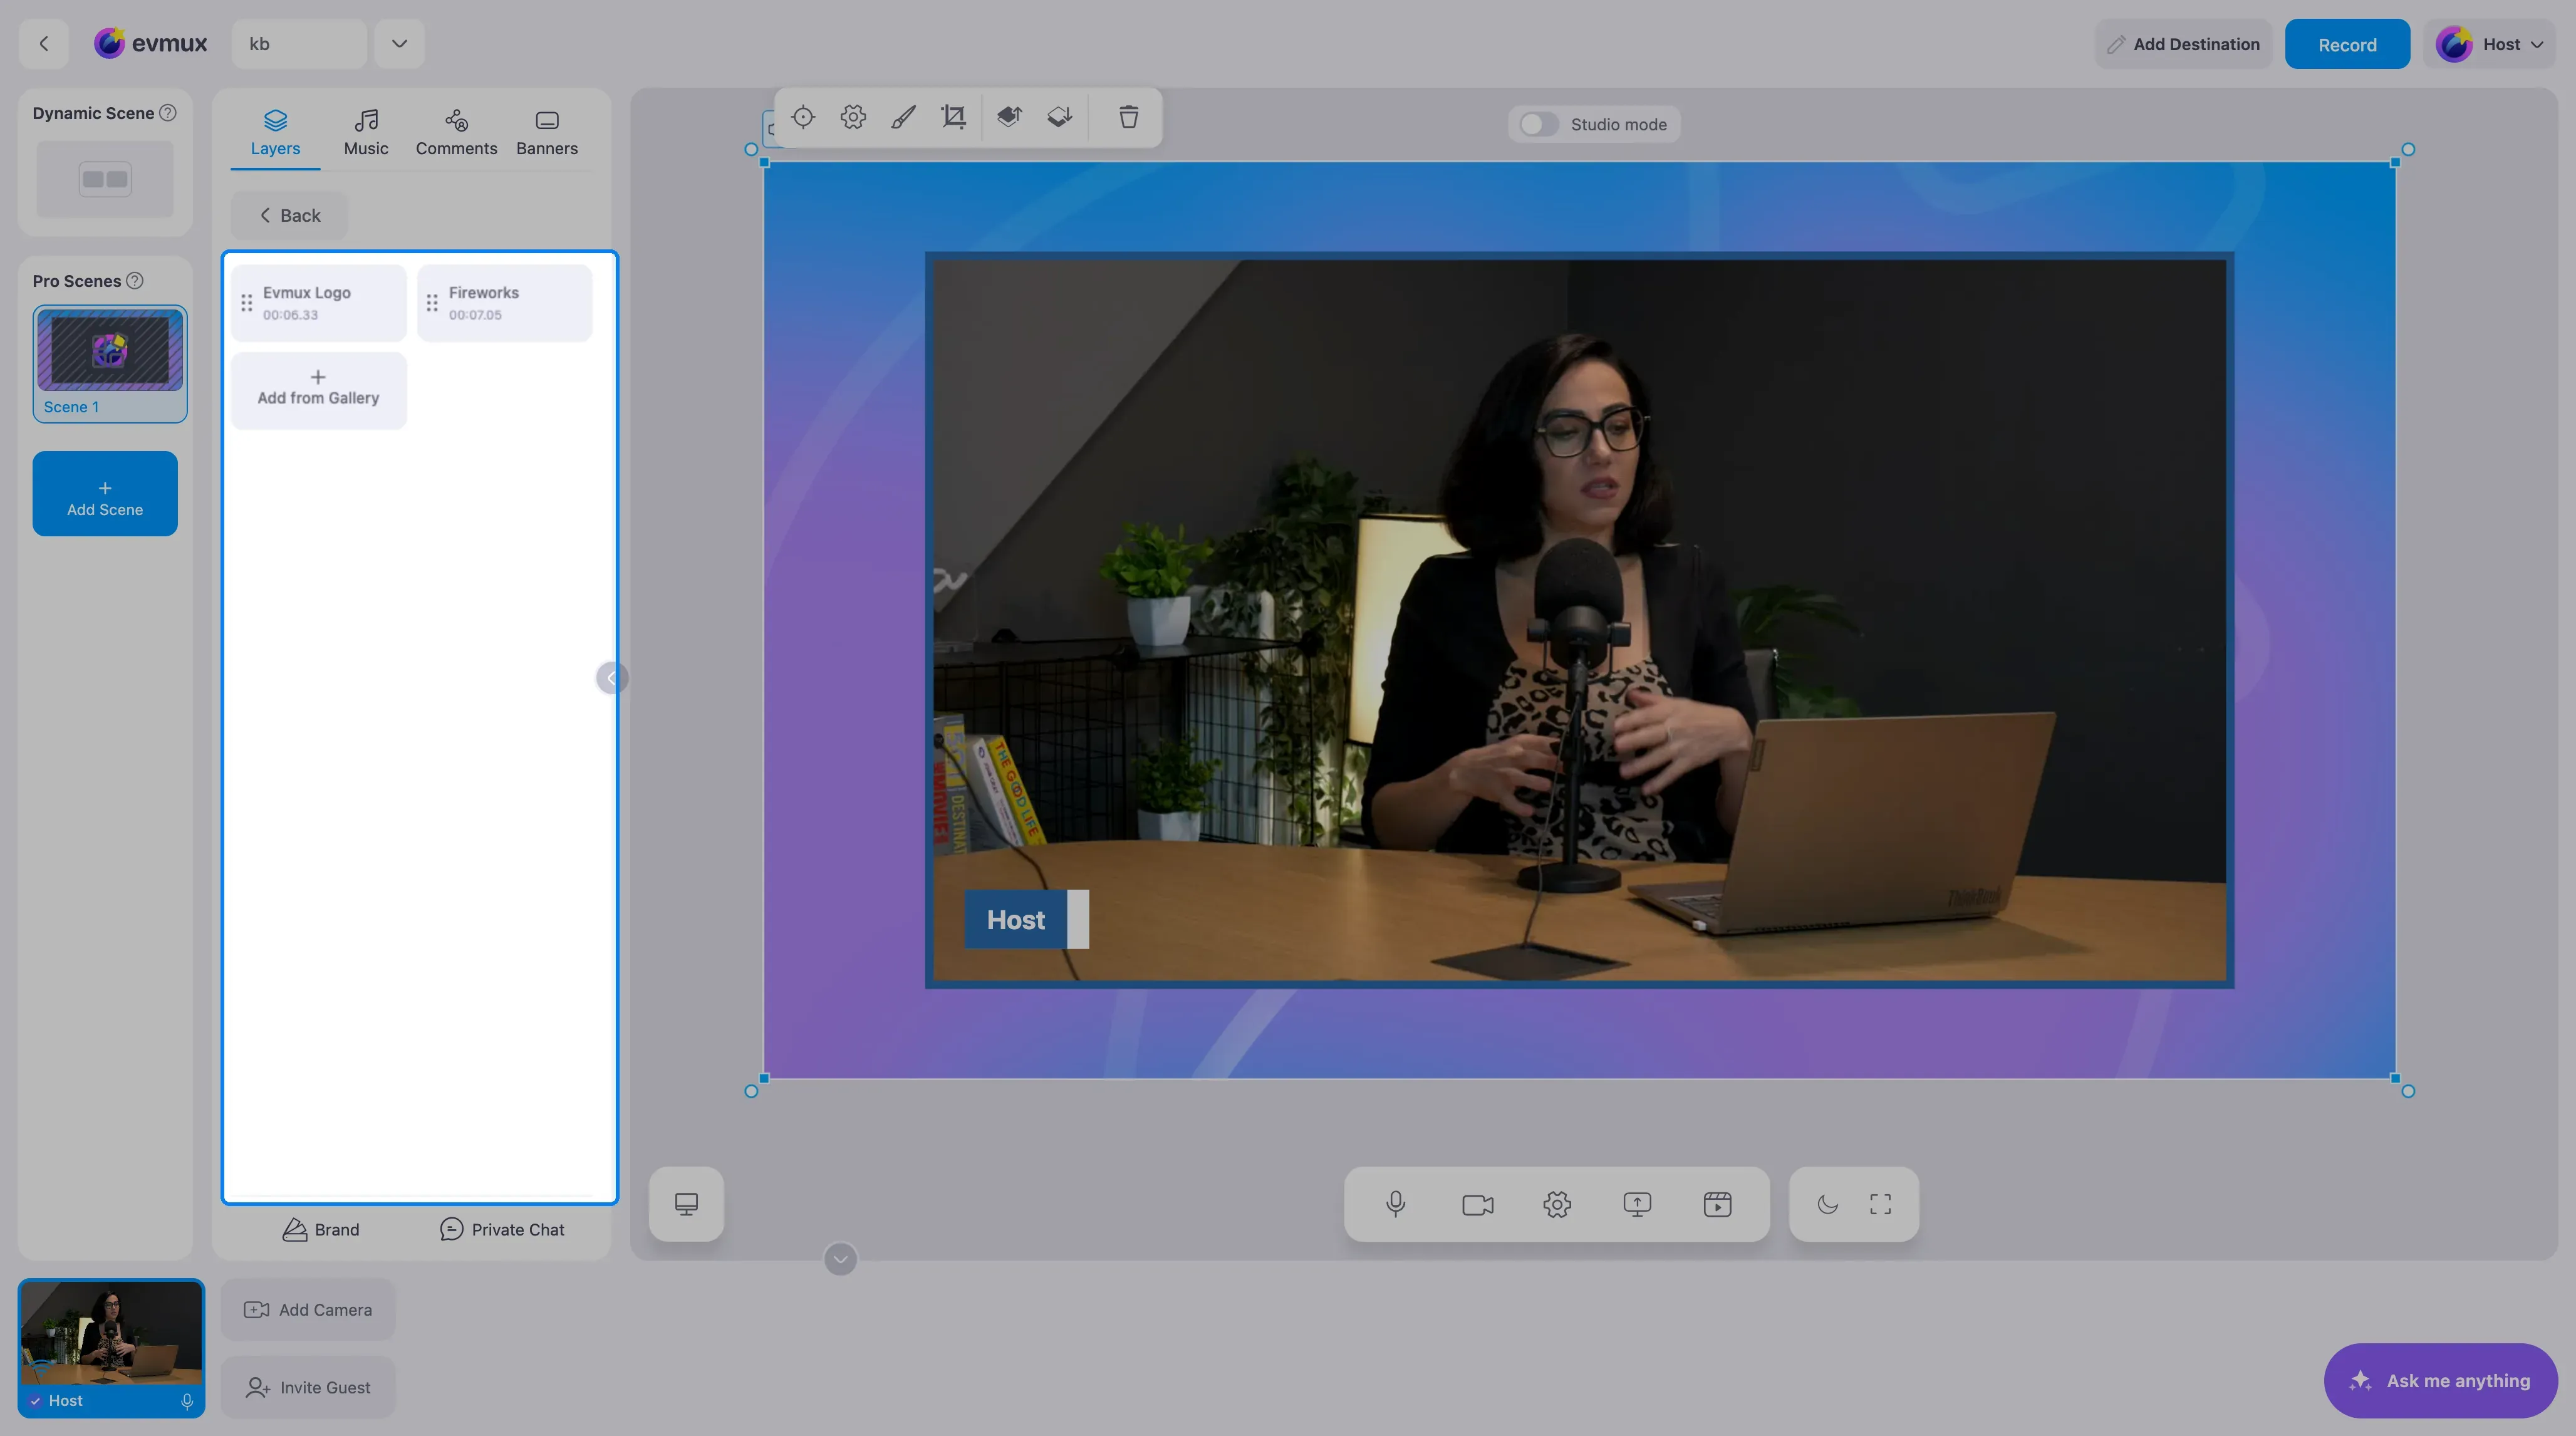Click Add from Gallery
This screenshot has width=2576, height=1436.
[318, 390]
